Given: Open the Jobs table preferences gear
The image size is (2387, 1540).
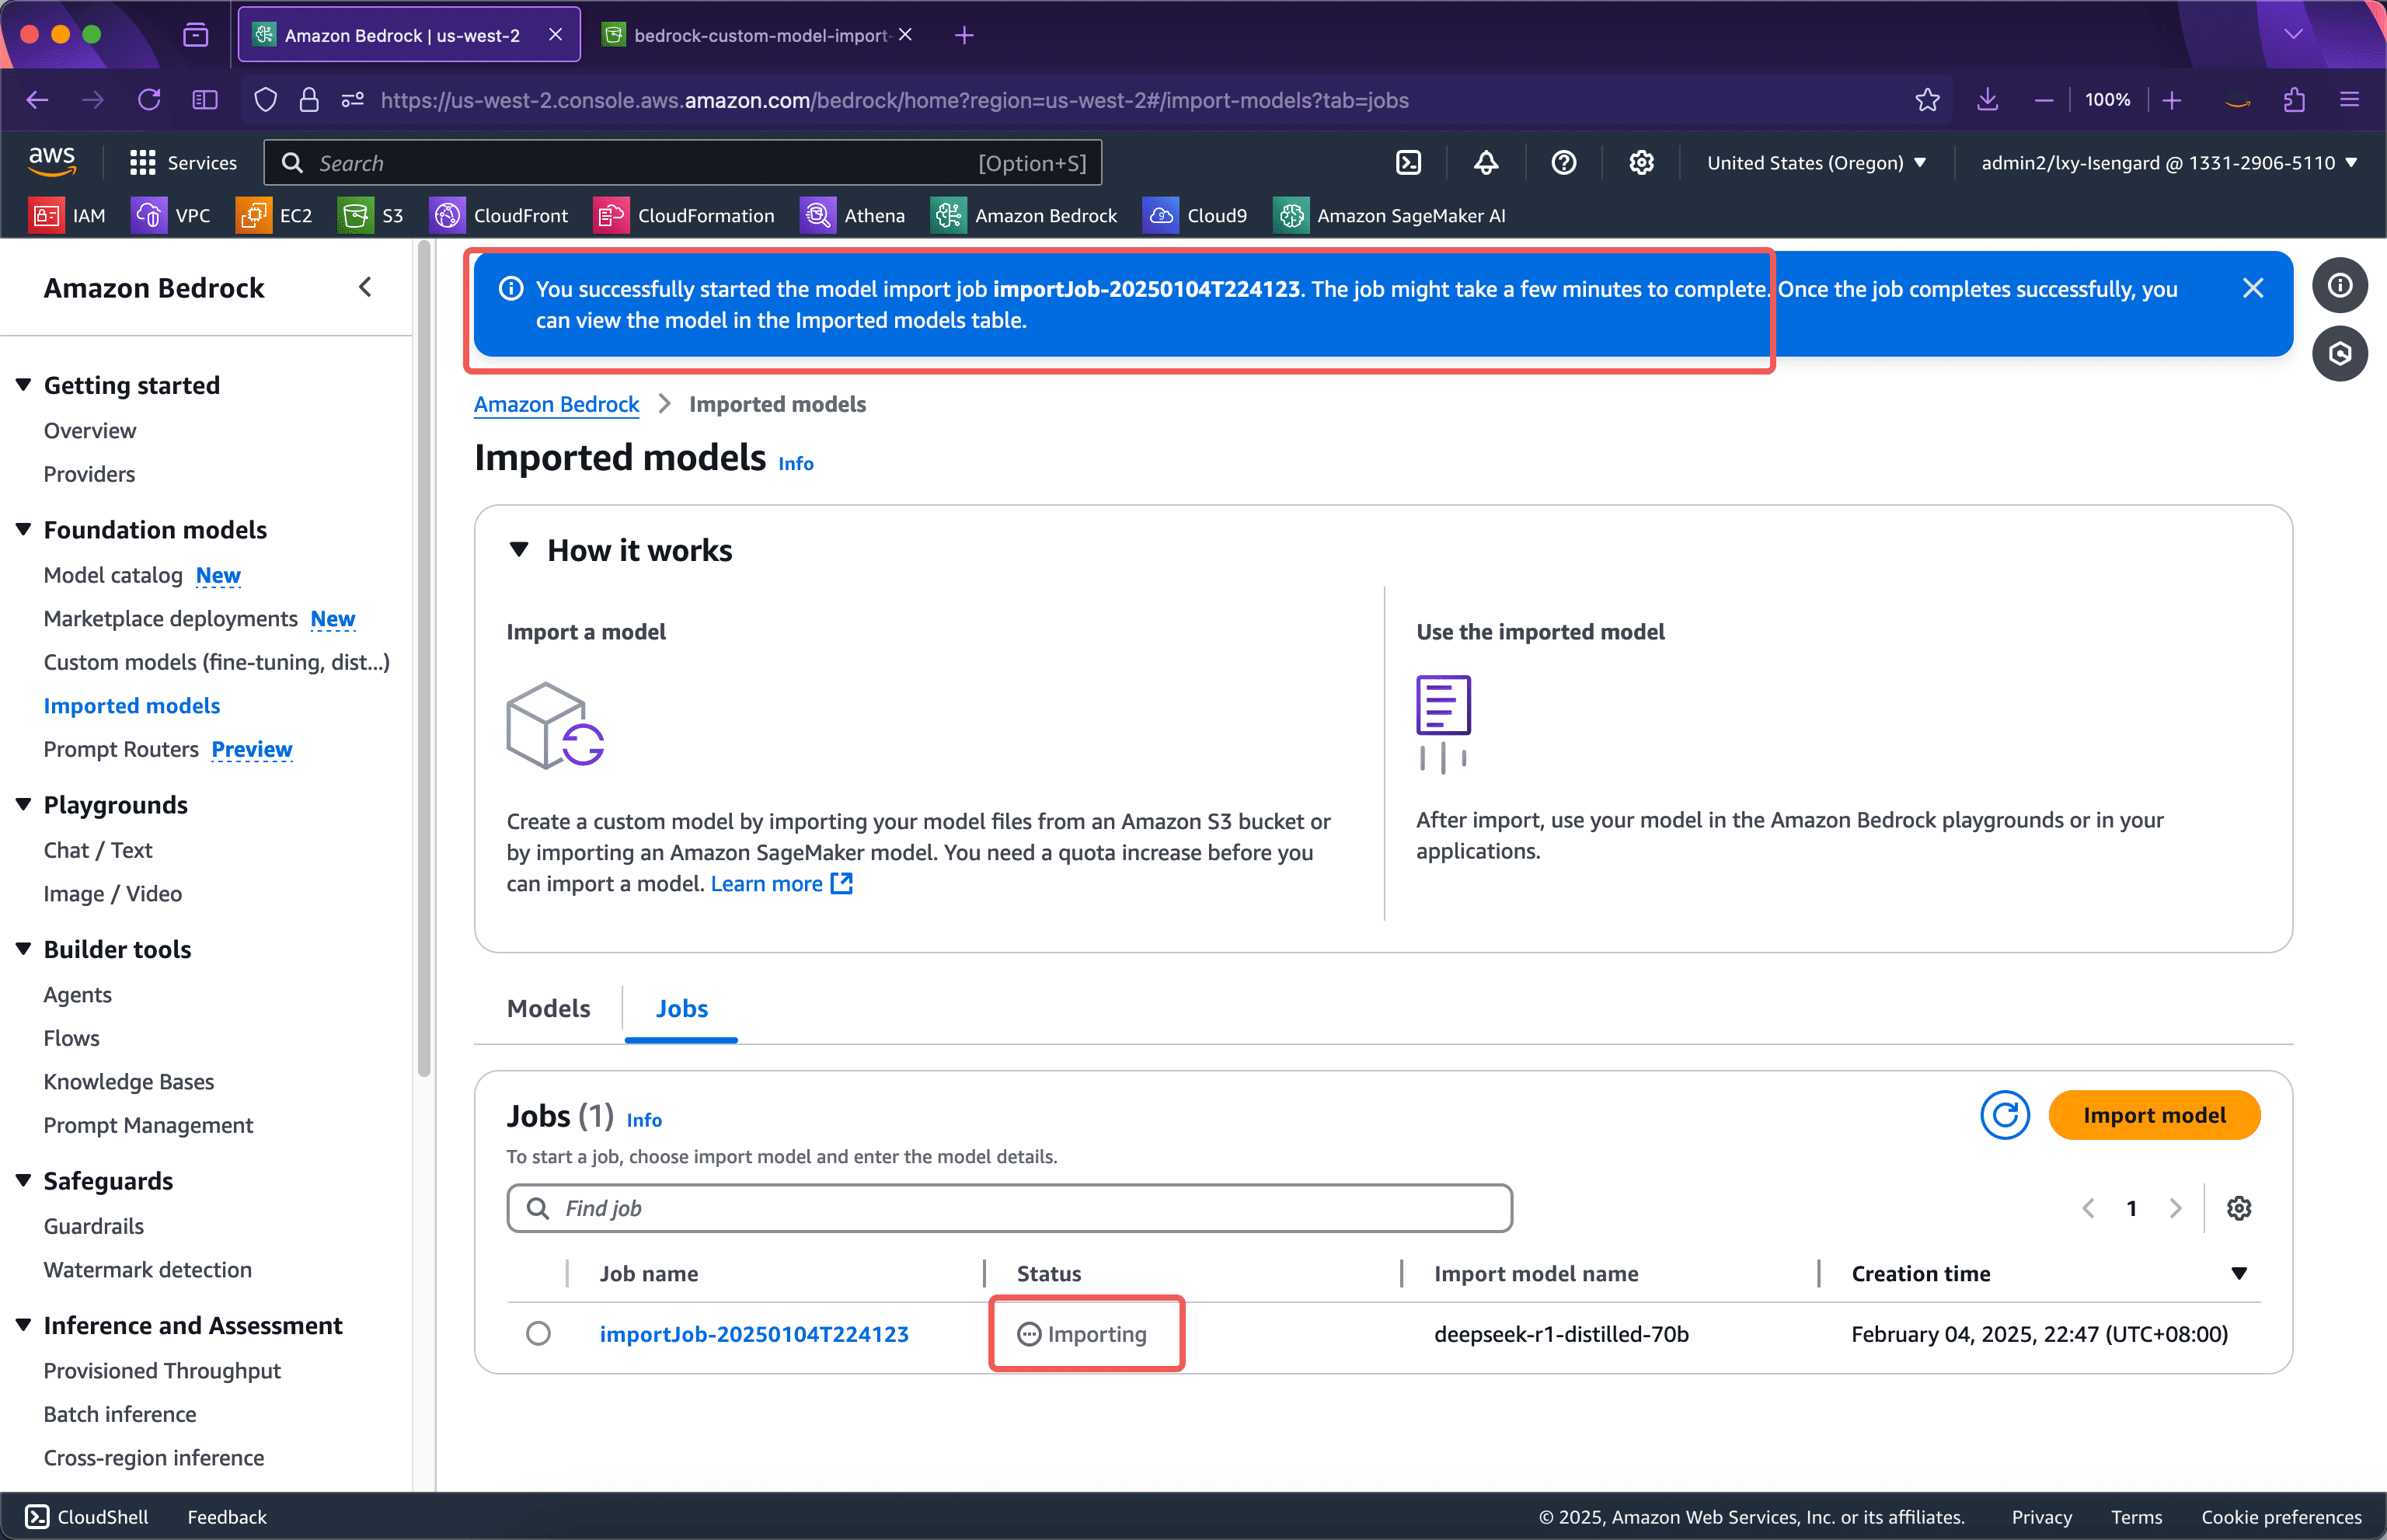Looking at the screenshot, I should coord(2240,1207).
